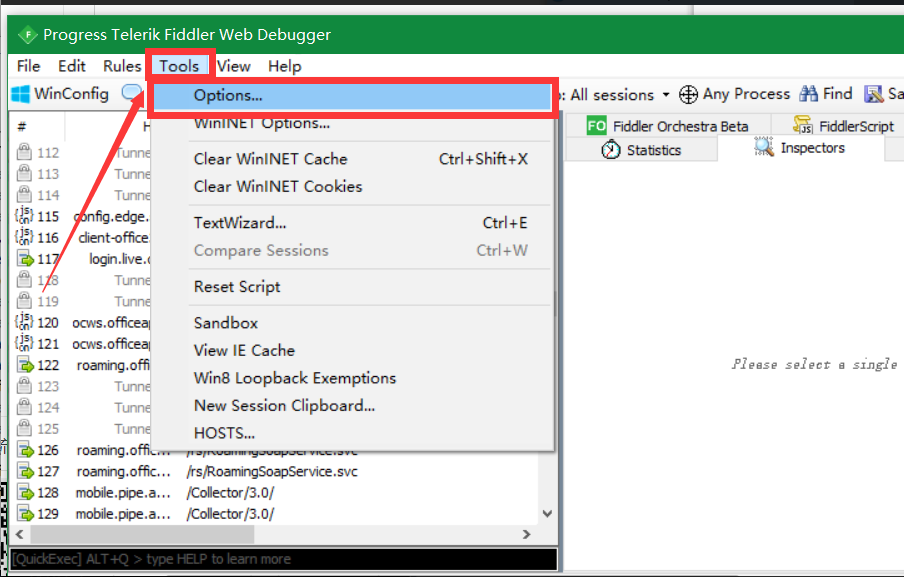Select green arrow icon of session 122

coord(25,365)
